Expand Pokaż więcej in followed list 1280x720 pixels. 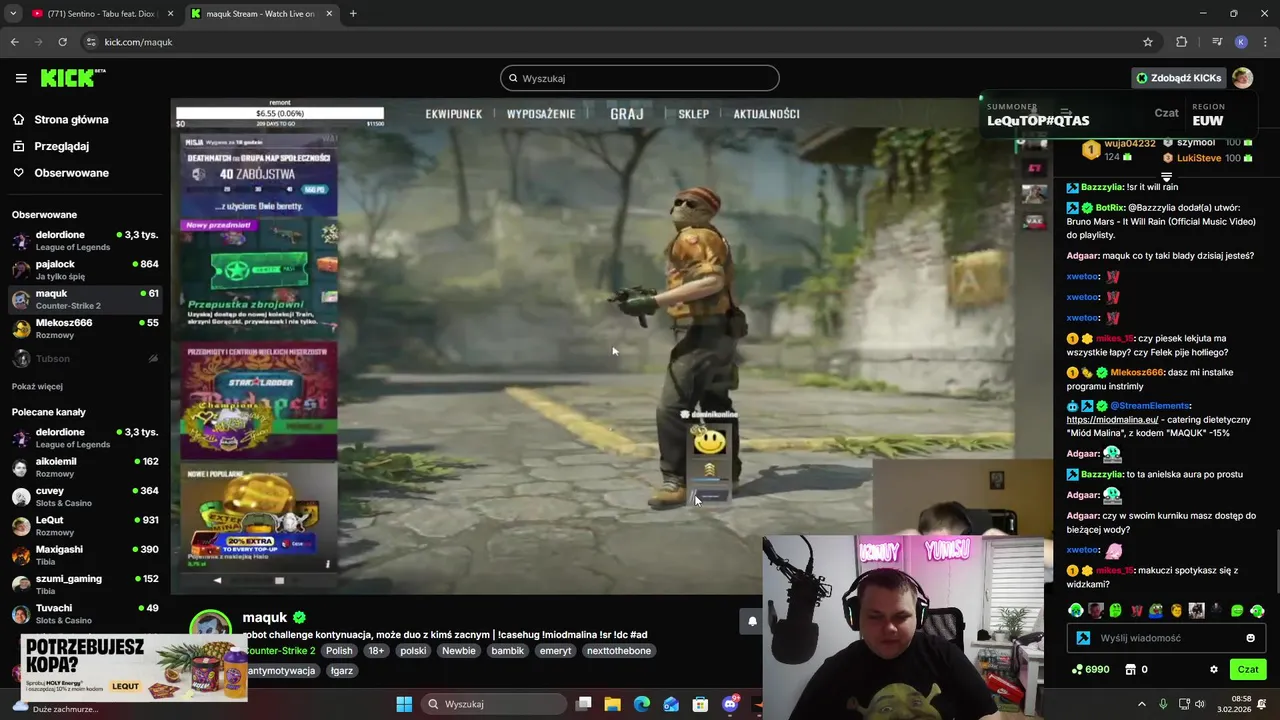pyautogui.click(x=37, y=387)
